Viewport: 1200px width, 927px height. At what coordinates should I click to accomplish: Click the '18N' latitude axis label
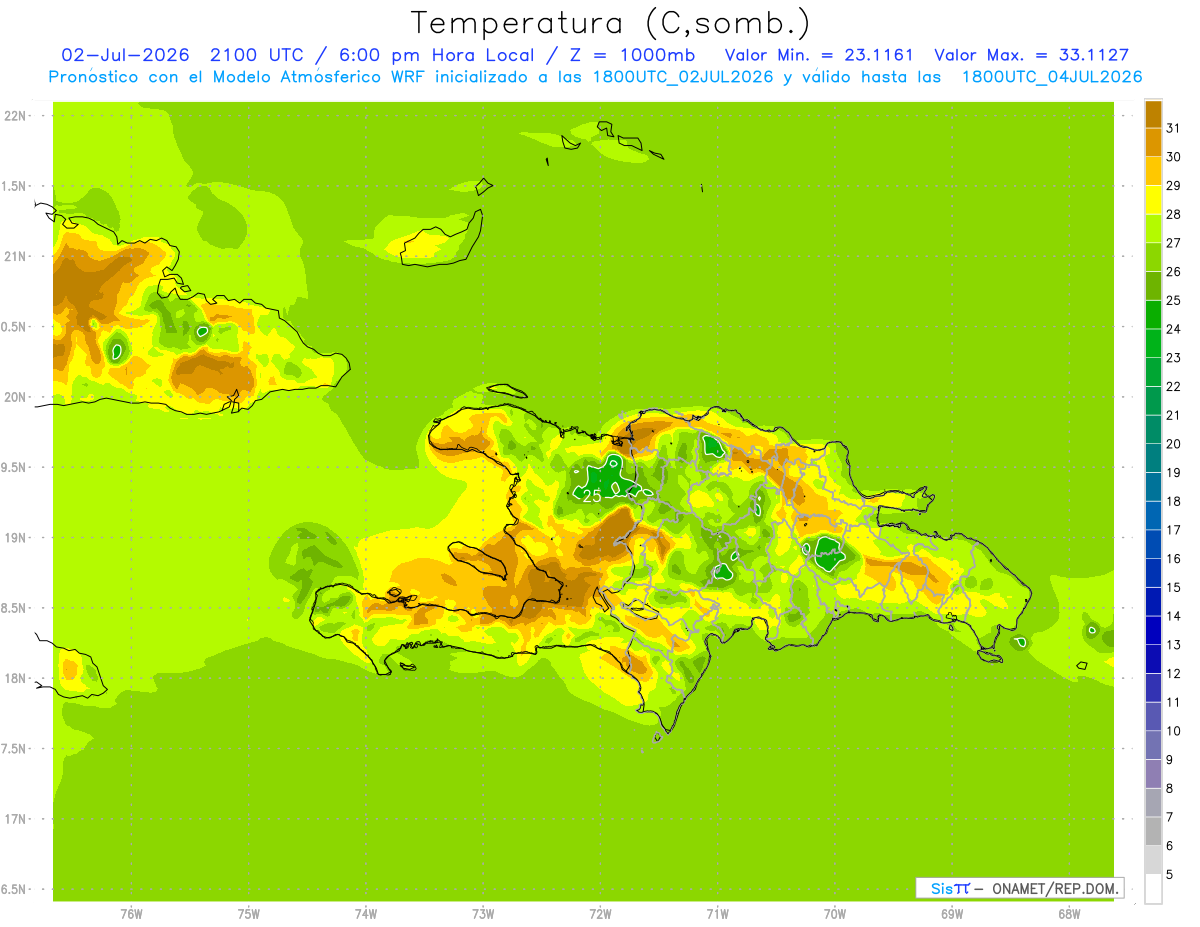click(15, 678)
